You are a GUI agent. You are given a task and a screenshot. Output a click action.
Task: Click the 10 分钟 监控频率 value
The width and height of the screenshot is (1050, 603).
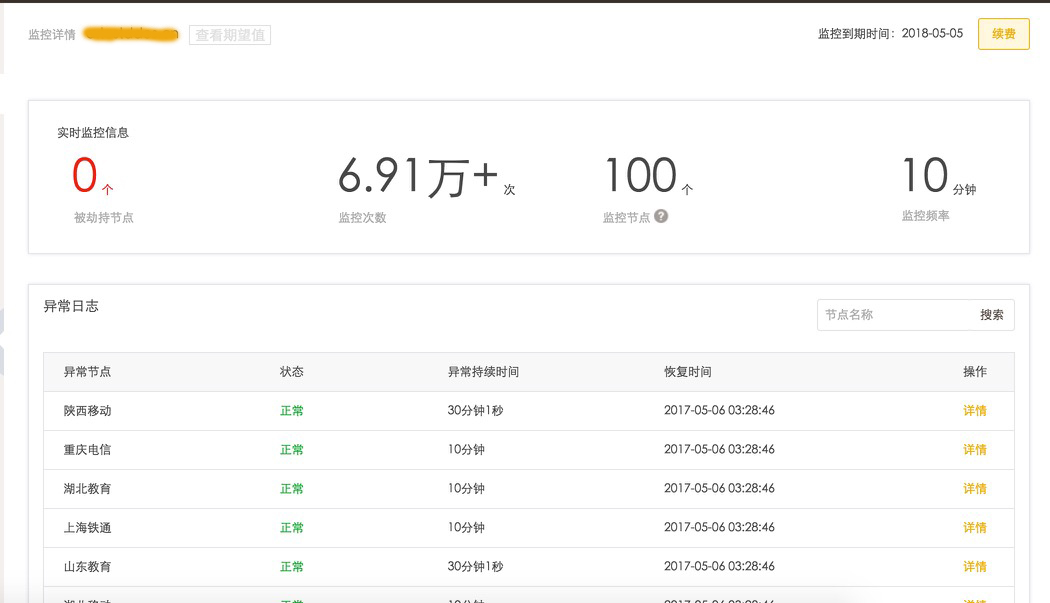(925, 177)
